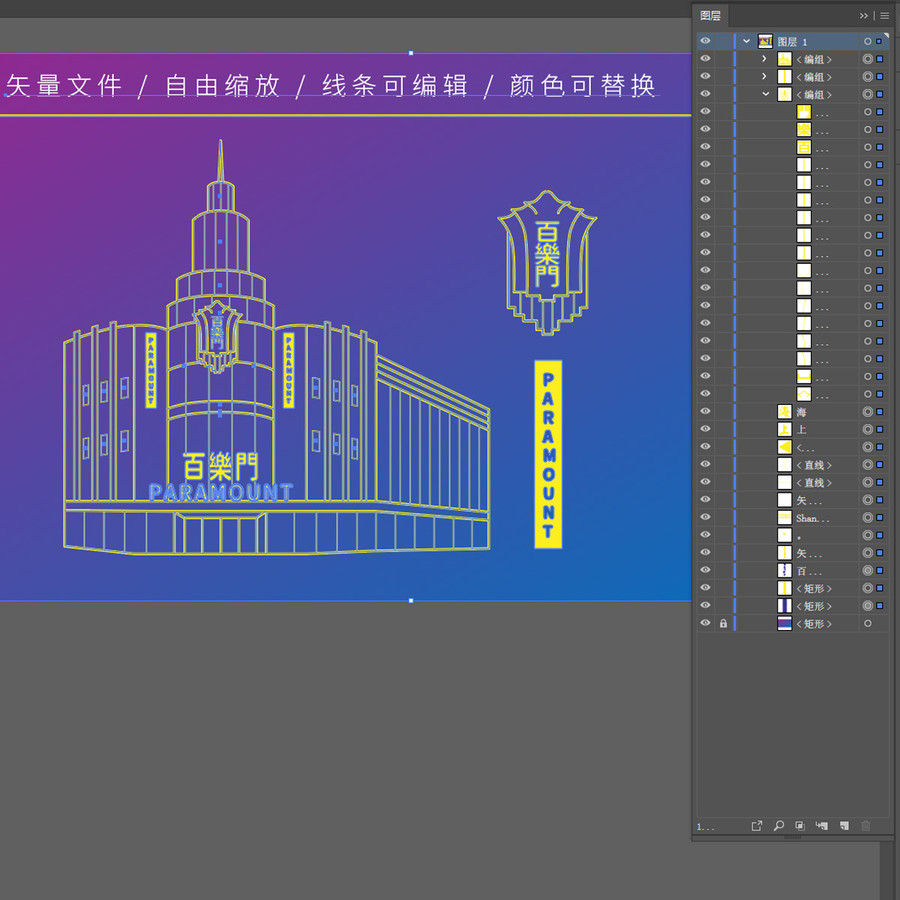Click the 百樂門 crest emblem on canvas
Screen dimensions: 900x900
point(547,262)
